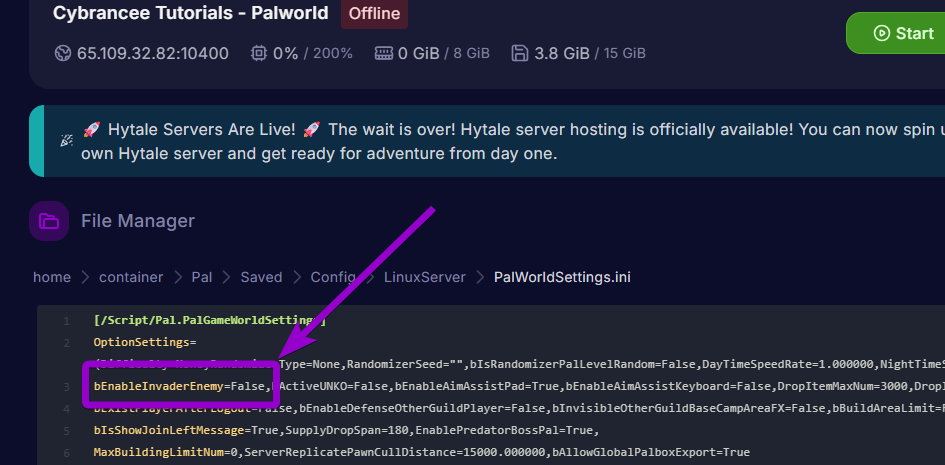Click the Offline status badge
This screenshot has height=465, width=945.
coord(374,14)
